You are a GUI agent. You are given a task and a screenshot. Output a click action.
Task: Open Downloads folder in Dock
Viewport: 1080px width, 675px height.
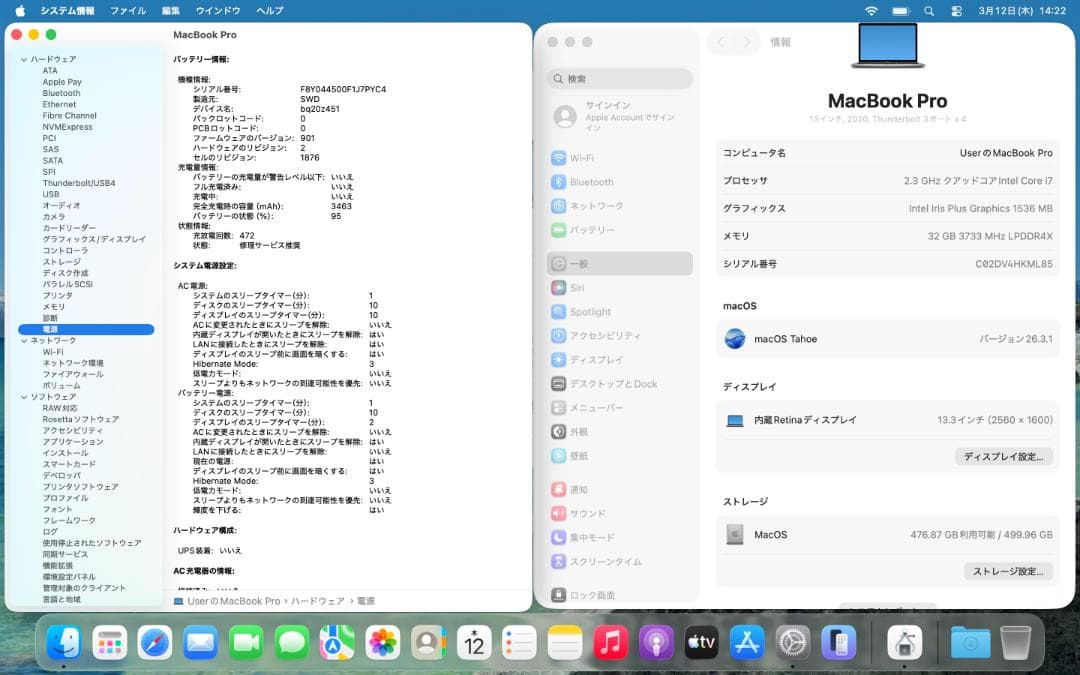[970, 643]
